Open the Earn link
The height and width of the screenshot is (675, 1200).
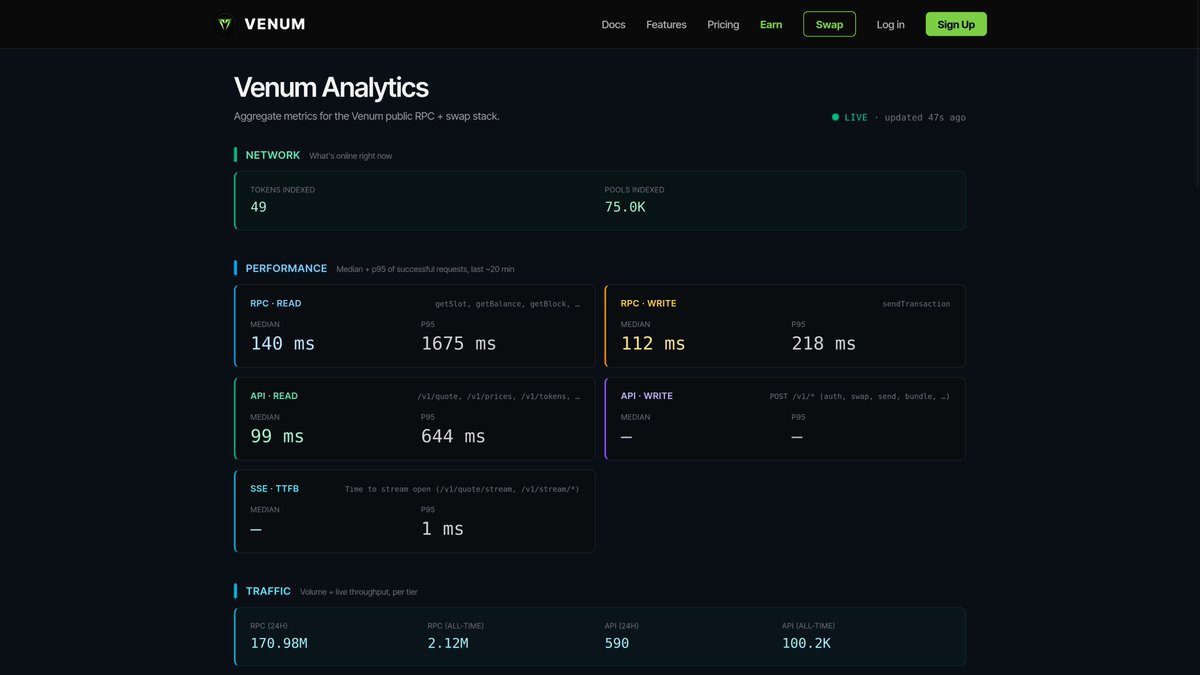[771, 24]
